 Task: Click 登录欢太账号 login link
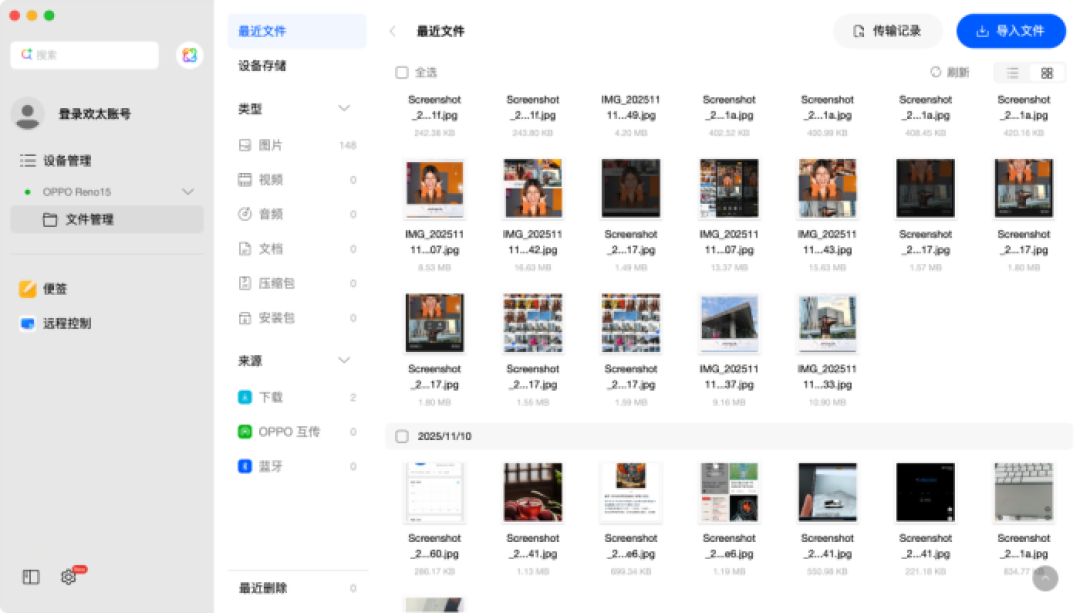click(x=94, y=114)
